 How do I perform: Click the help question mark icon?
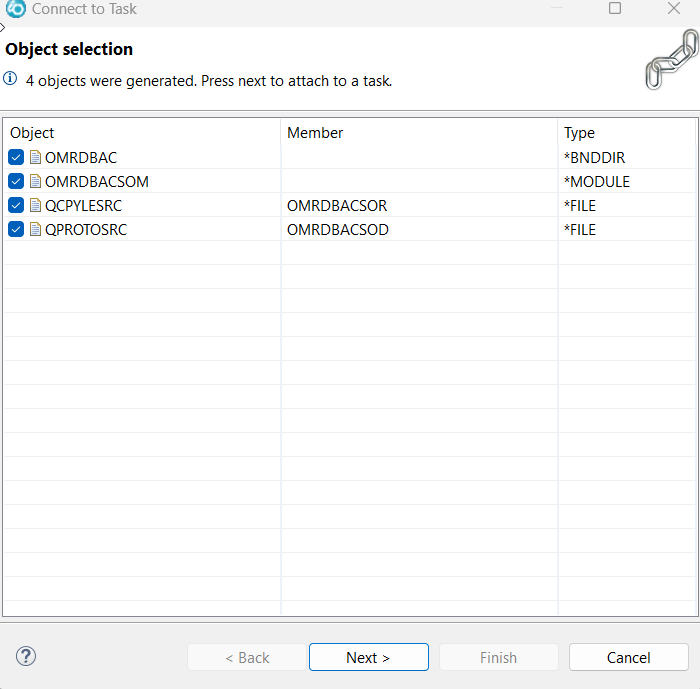[x=27, y=656]
